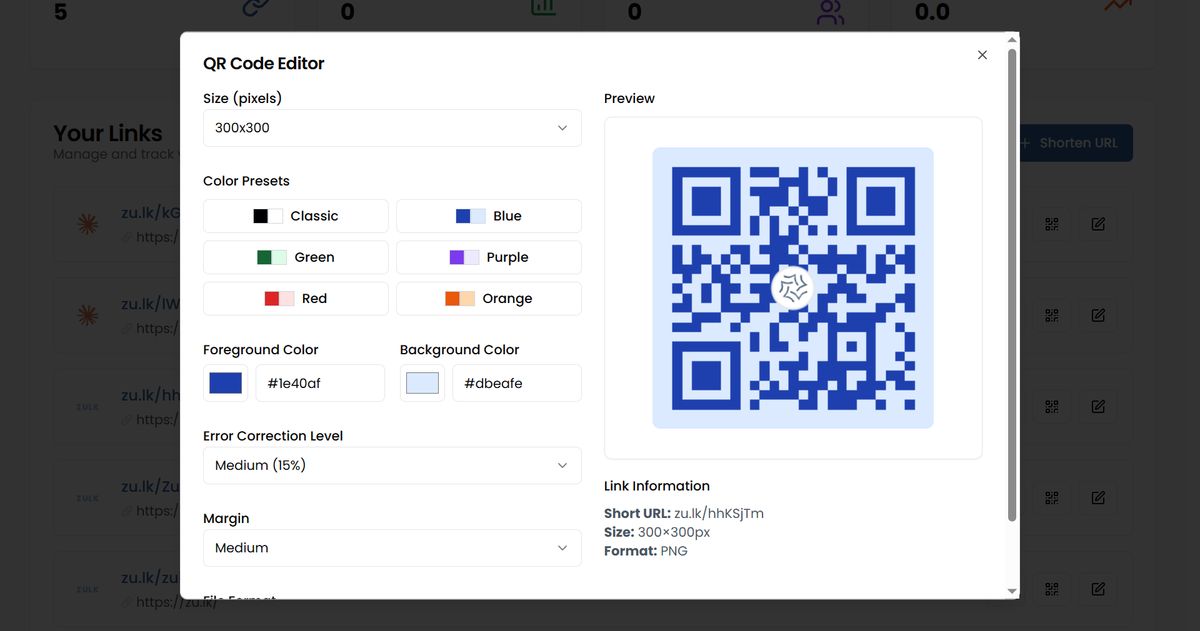1200x631 pixels.
Task: Click the QR code icon in first link row
Action: coord(1051,224)
